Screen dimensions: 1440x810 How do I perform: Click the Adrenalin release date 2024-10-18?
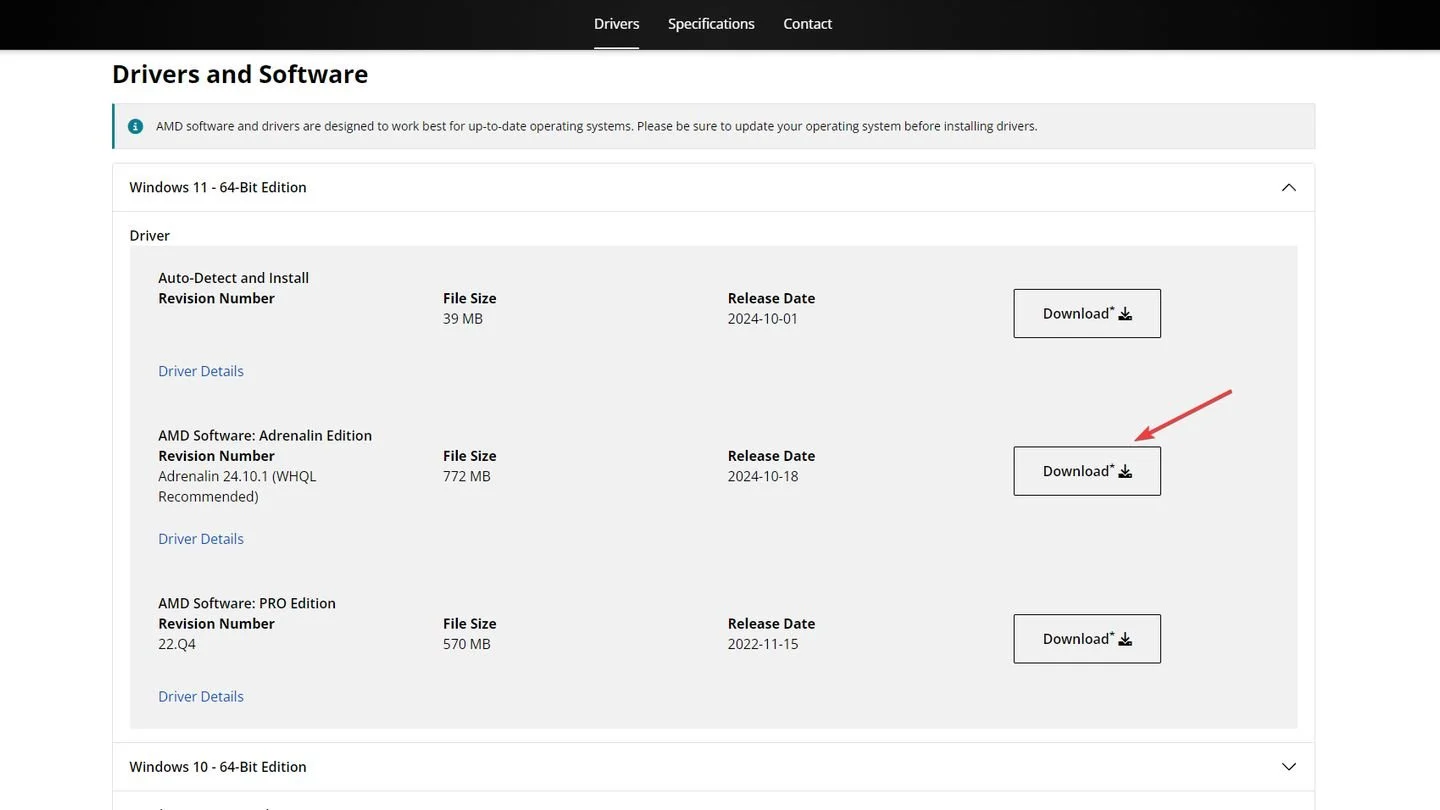click(763, 477)
